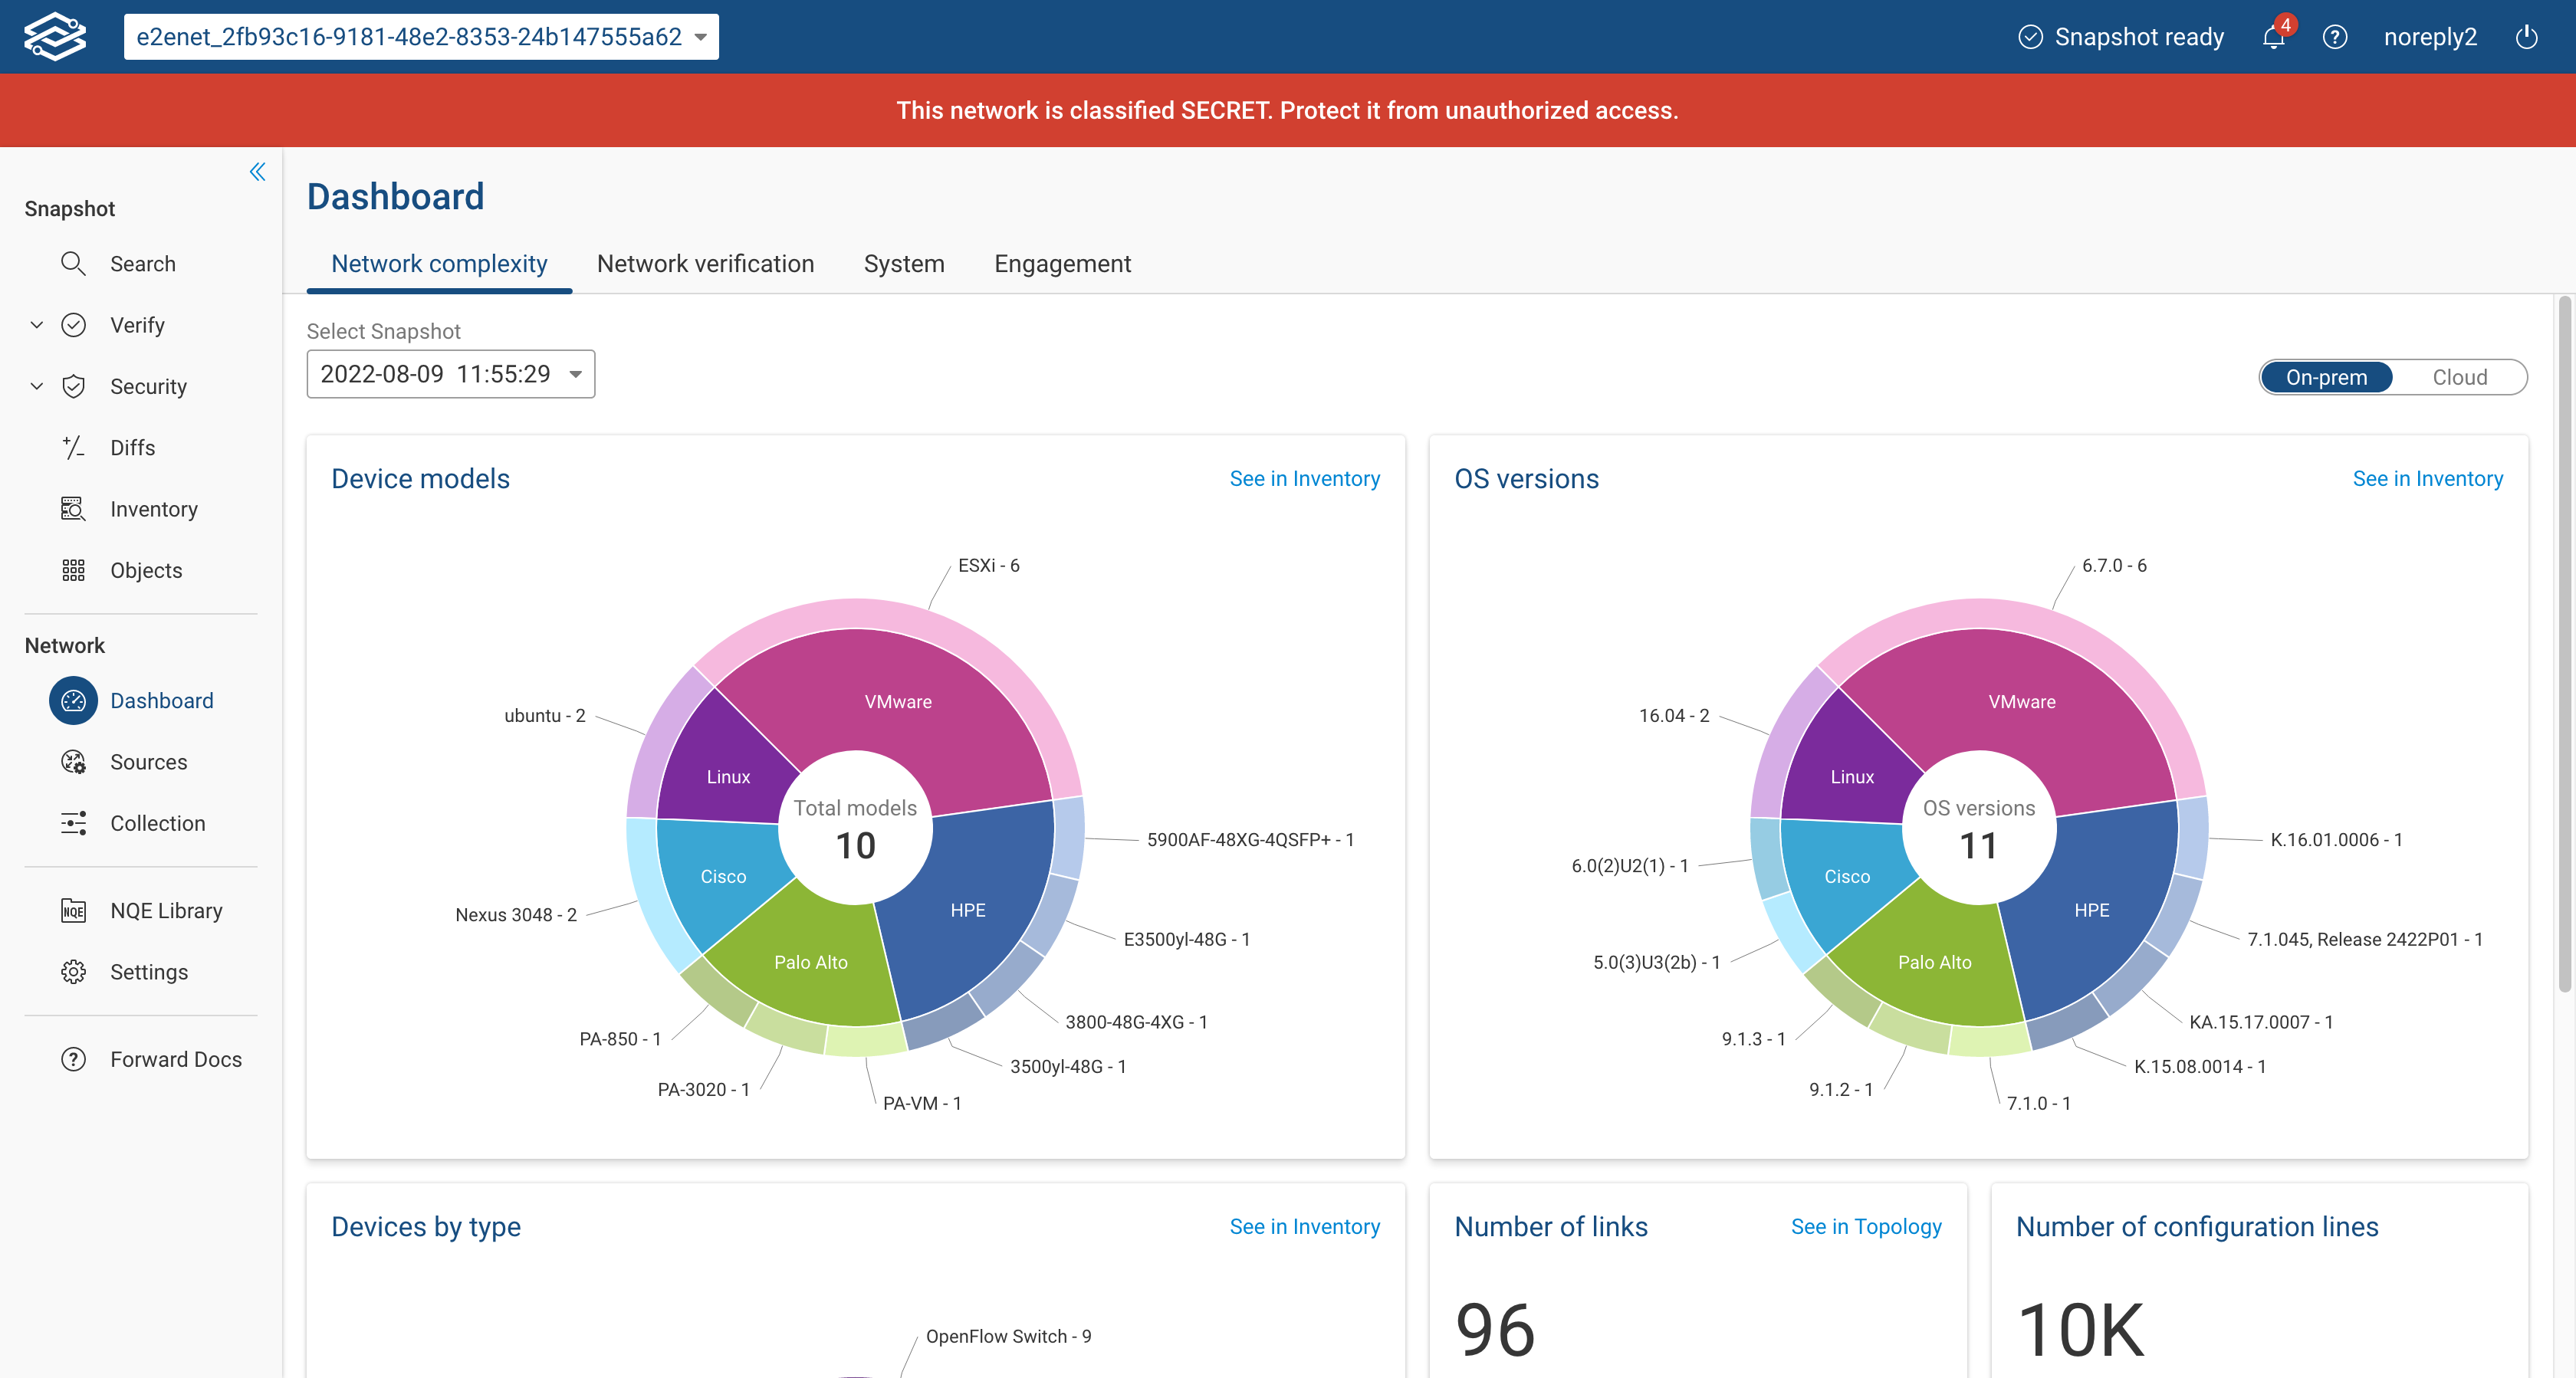Open the snapshot date dropdown

[450, 374]
